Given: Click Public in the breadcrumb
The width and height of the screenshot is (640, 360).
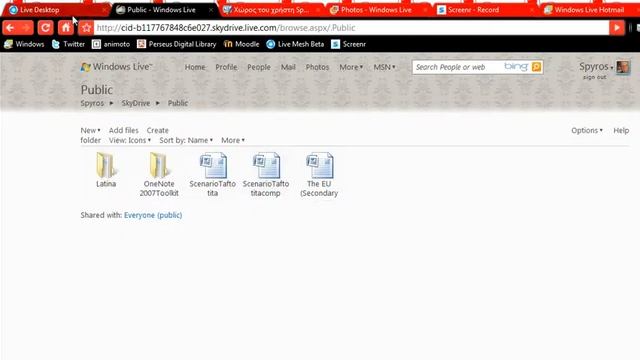Looking at the screenshot, I should coord(178,103).
